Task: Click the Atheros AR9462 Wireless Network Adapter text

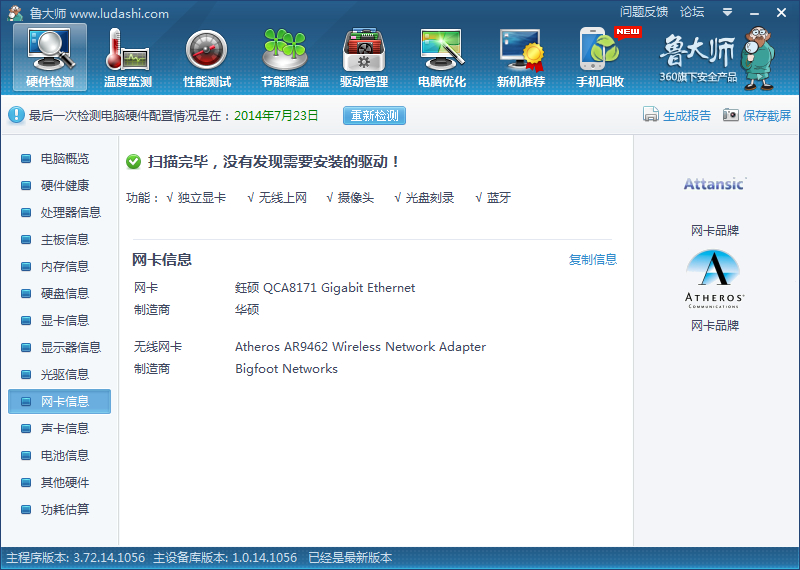Action: pyautogui.click(x=360, y=347)
